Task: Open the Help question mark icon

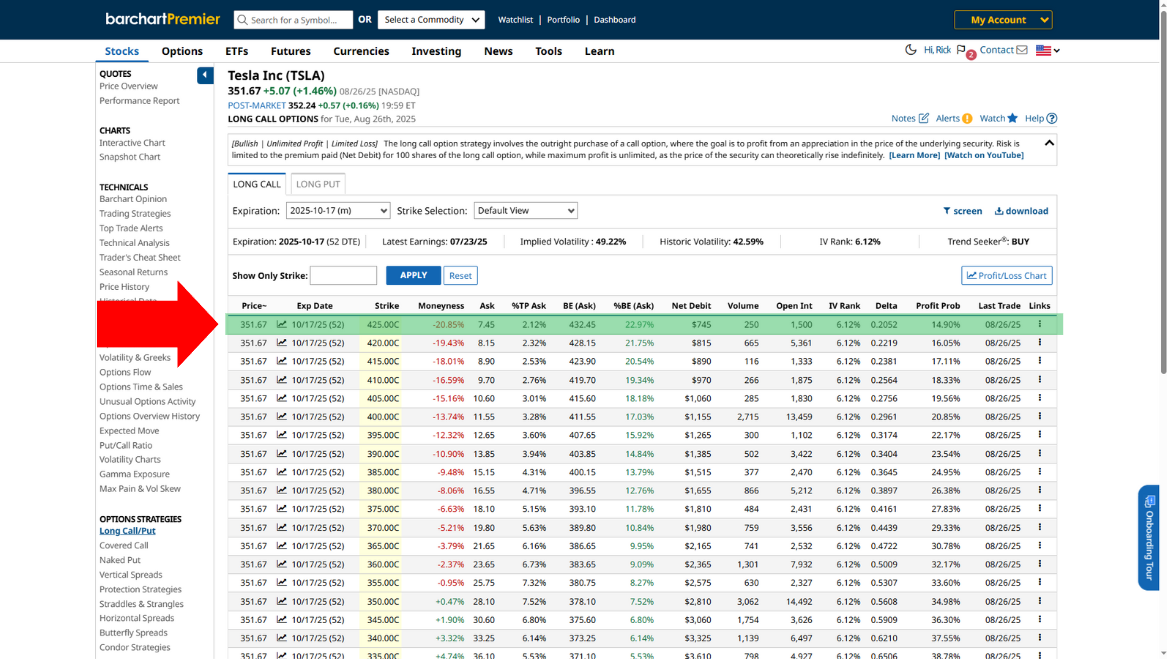Action: 1052,118
